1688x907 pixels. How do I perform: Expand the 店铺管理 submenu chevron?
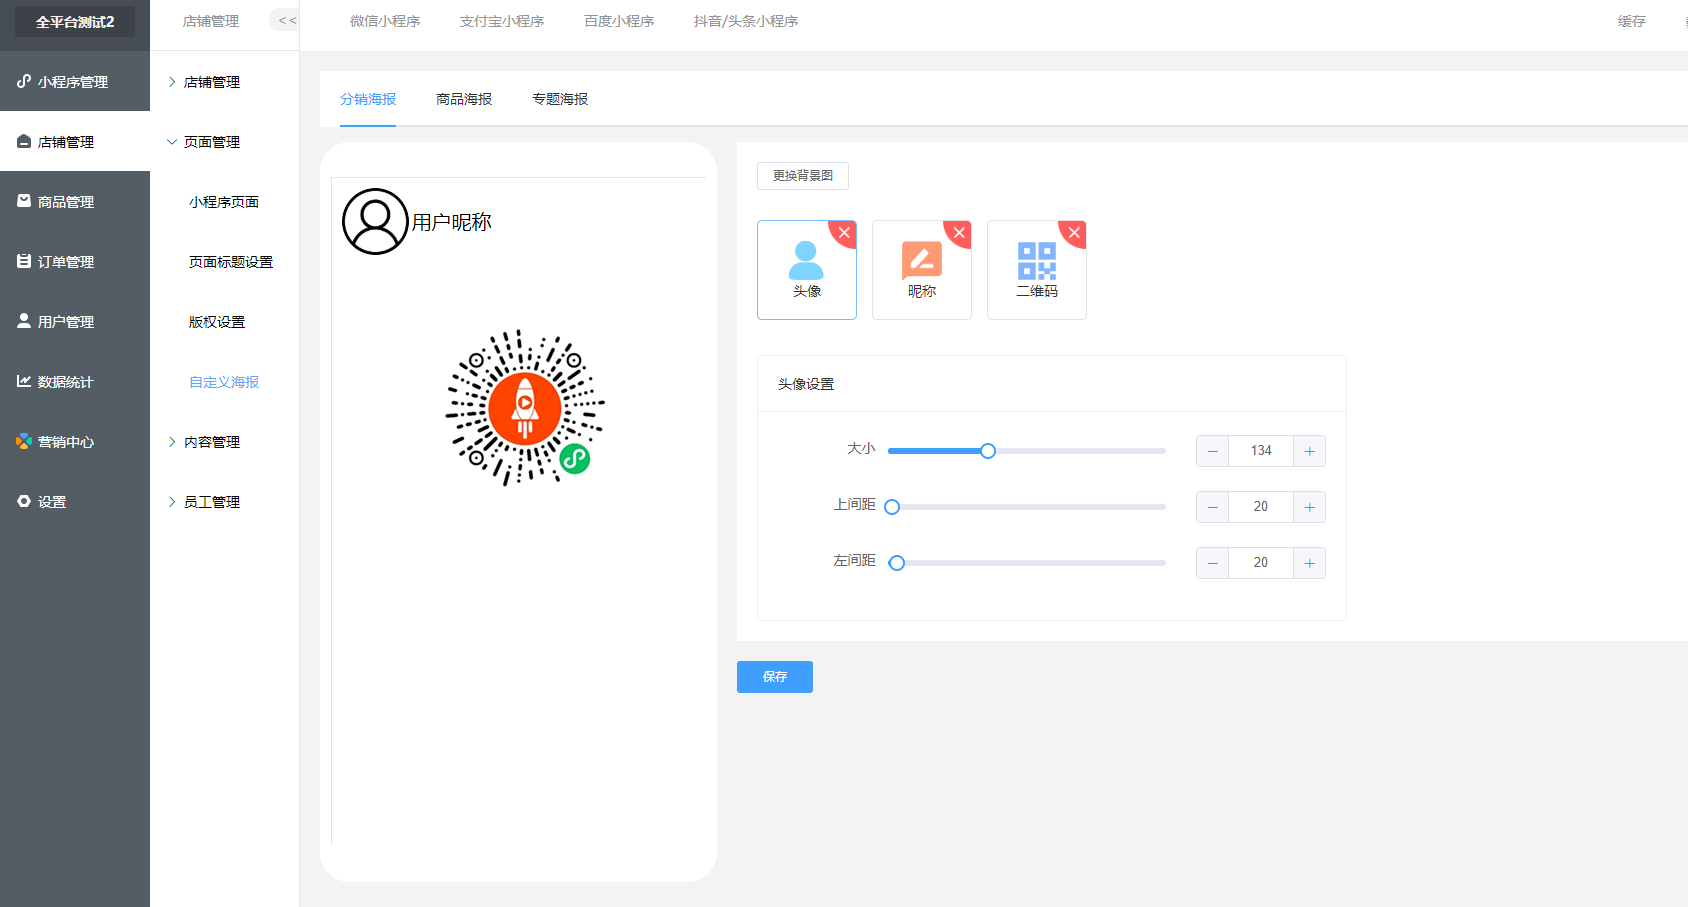(172, 82)
